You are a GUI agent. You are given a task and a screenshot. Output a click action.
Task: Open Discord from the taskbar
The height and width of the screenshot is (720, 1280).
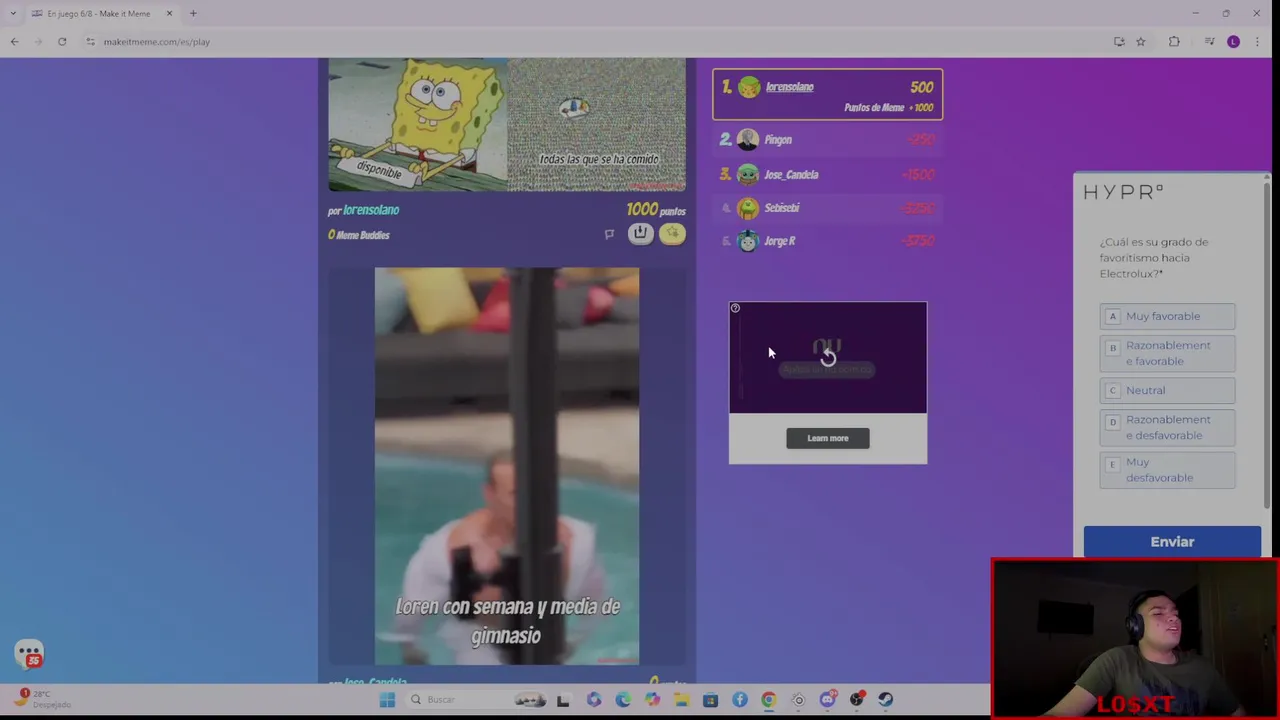(828, 700)
